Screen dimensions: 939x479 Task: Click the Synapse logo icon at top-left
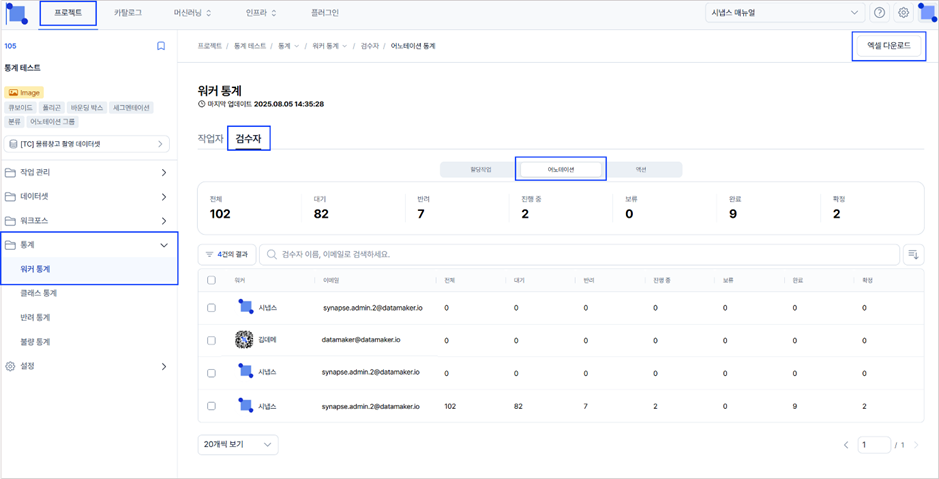click(16, 13)
